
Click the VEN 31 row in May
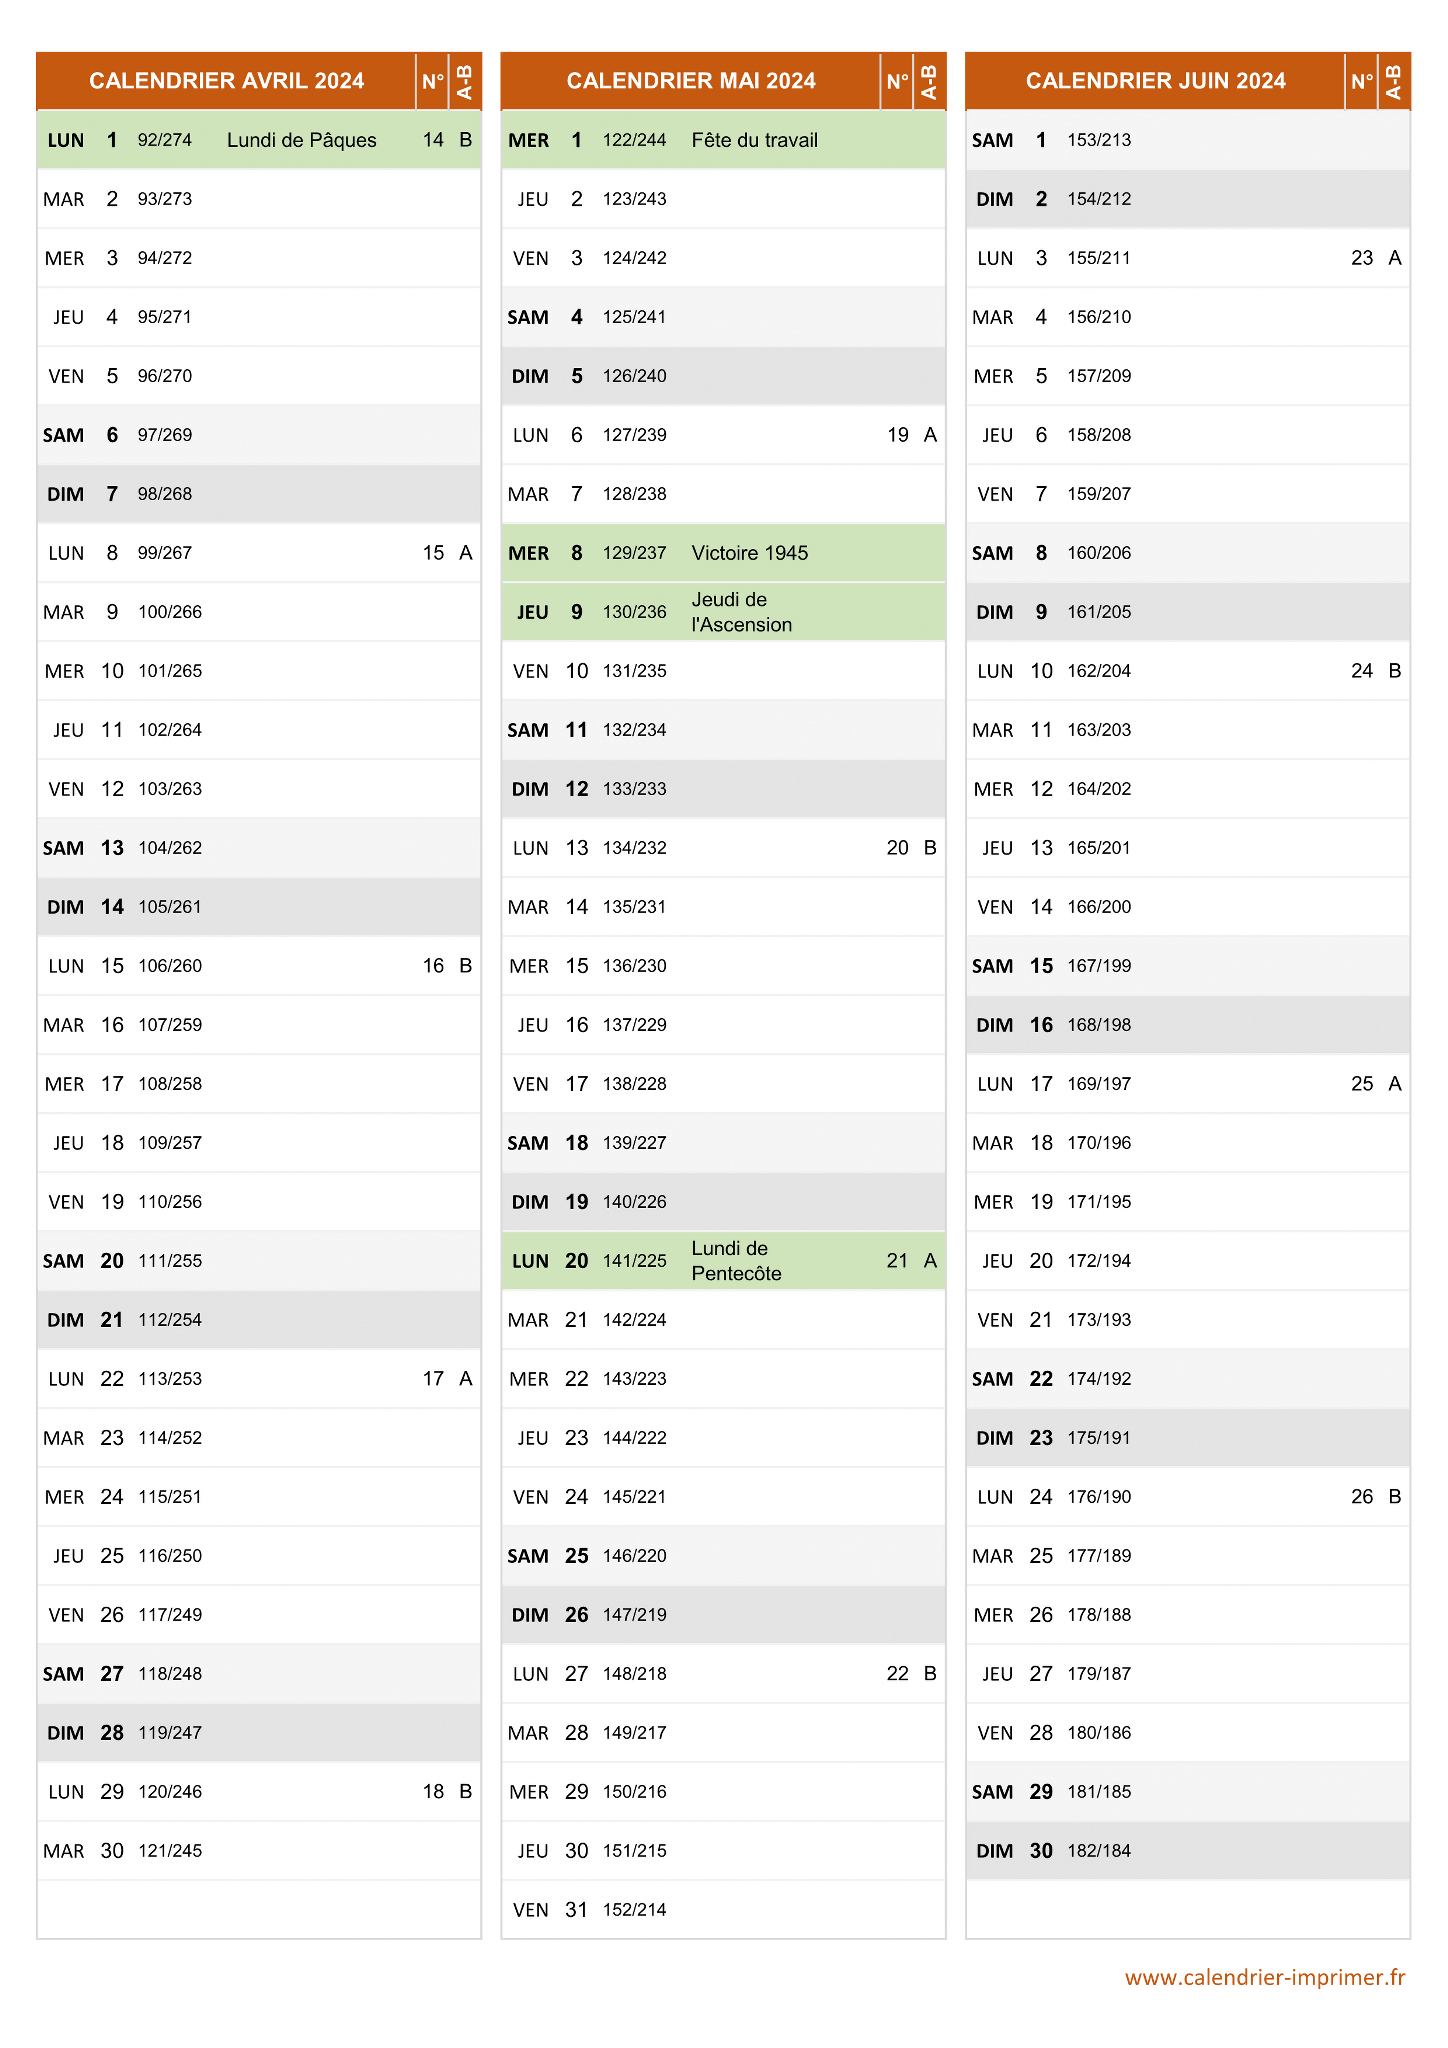coord(723,1910)
